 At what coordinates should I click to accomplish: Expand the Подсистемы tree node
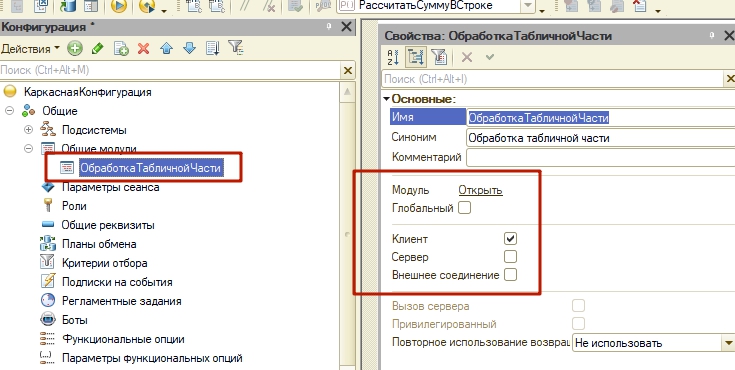click(29, 130)
